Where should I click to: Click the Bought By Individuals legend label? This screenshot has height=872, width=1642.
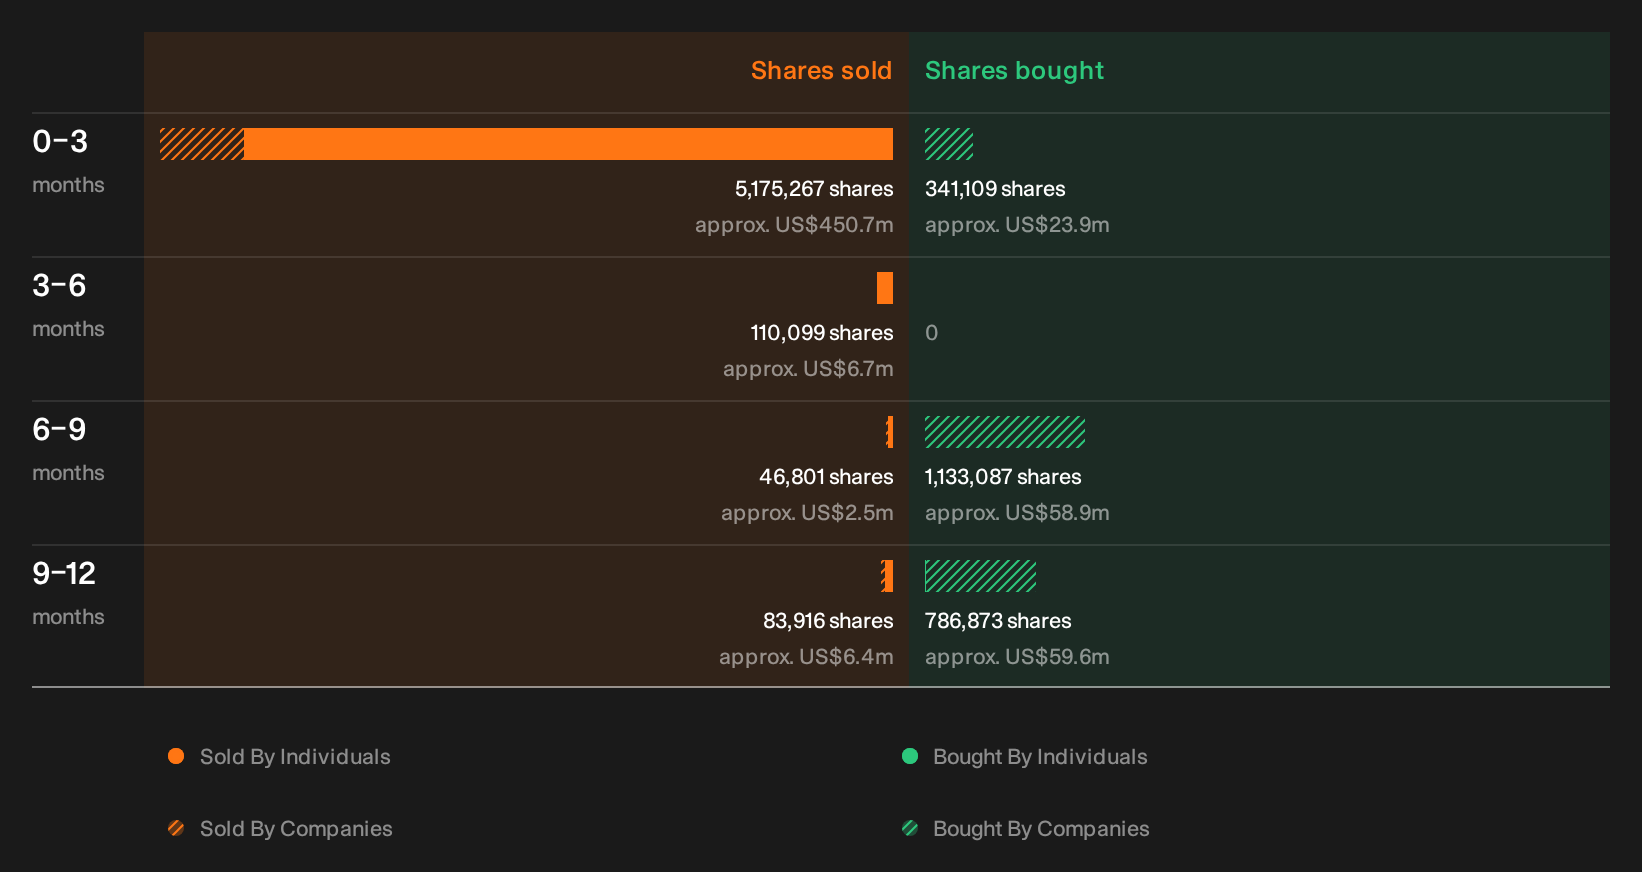(x=1040, y=757)
